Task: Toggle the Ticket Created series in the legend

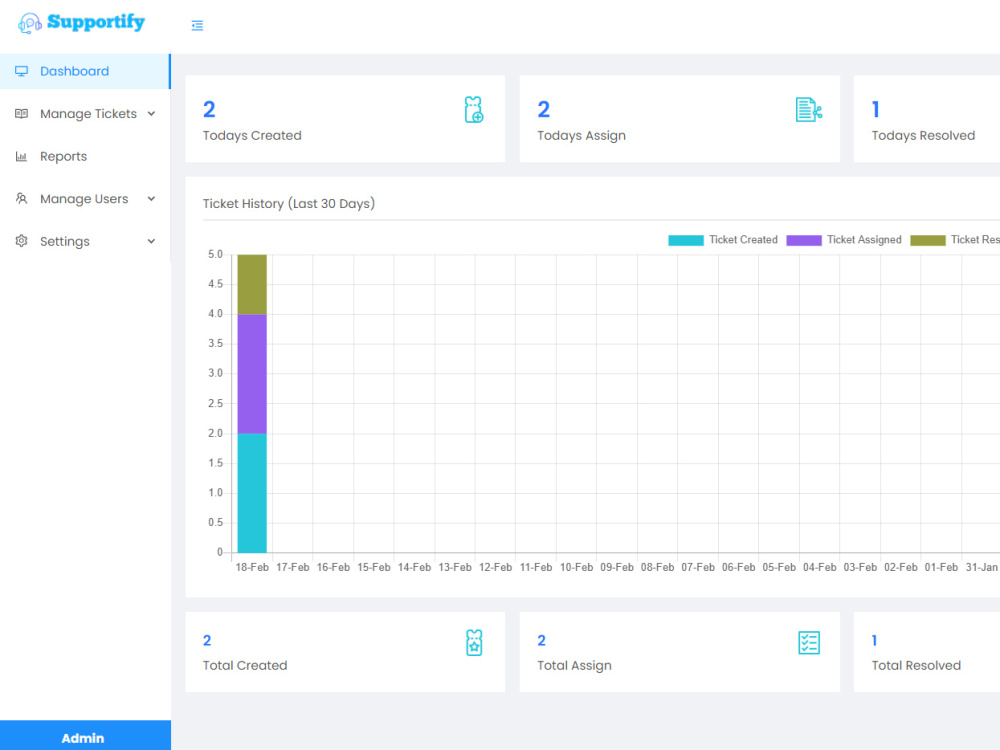Action: click(723, 239)
